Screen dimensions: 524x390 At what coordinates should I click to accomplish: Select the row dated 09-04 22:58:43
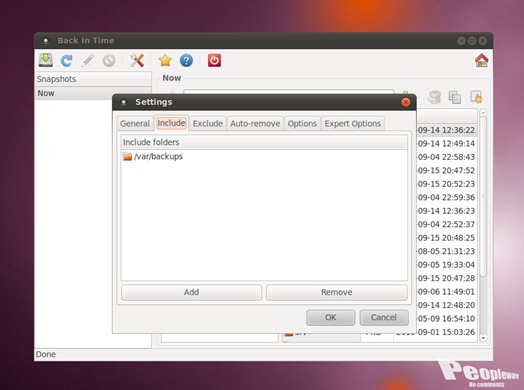click(446, 157)
